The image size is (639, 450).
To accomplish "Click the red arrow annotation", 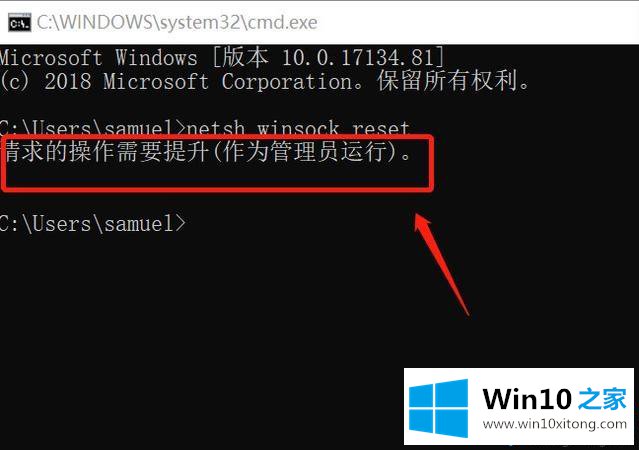I will [442, 264].
